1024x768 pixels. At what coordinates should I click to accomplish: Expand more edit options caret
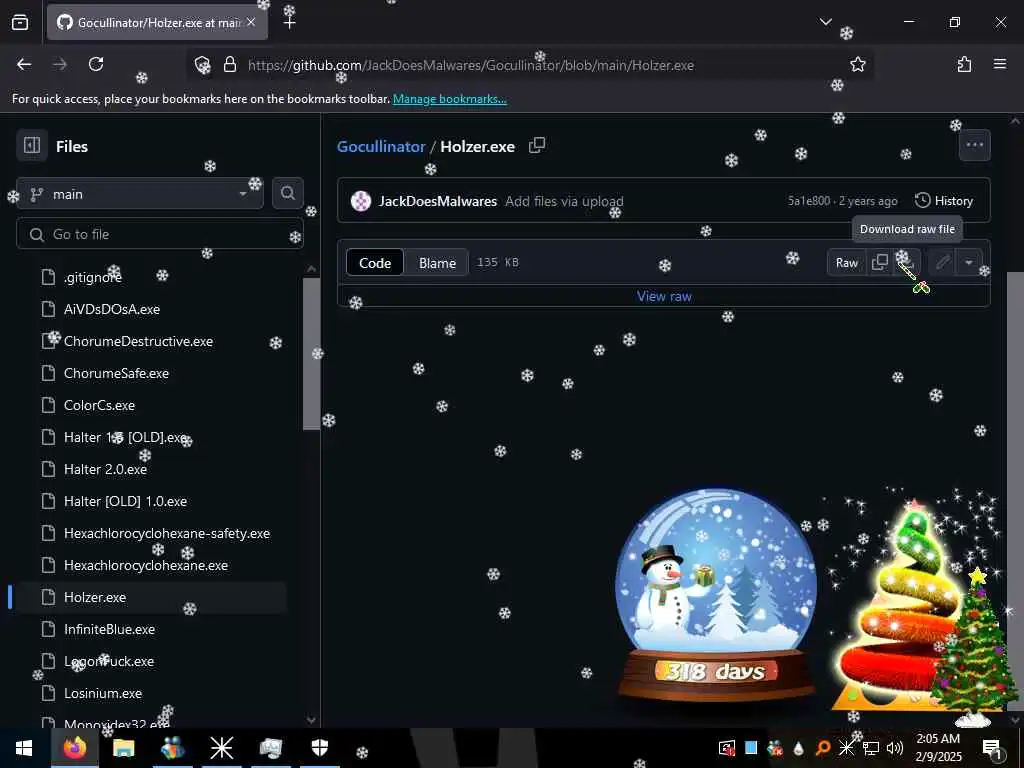coord(969,263)
